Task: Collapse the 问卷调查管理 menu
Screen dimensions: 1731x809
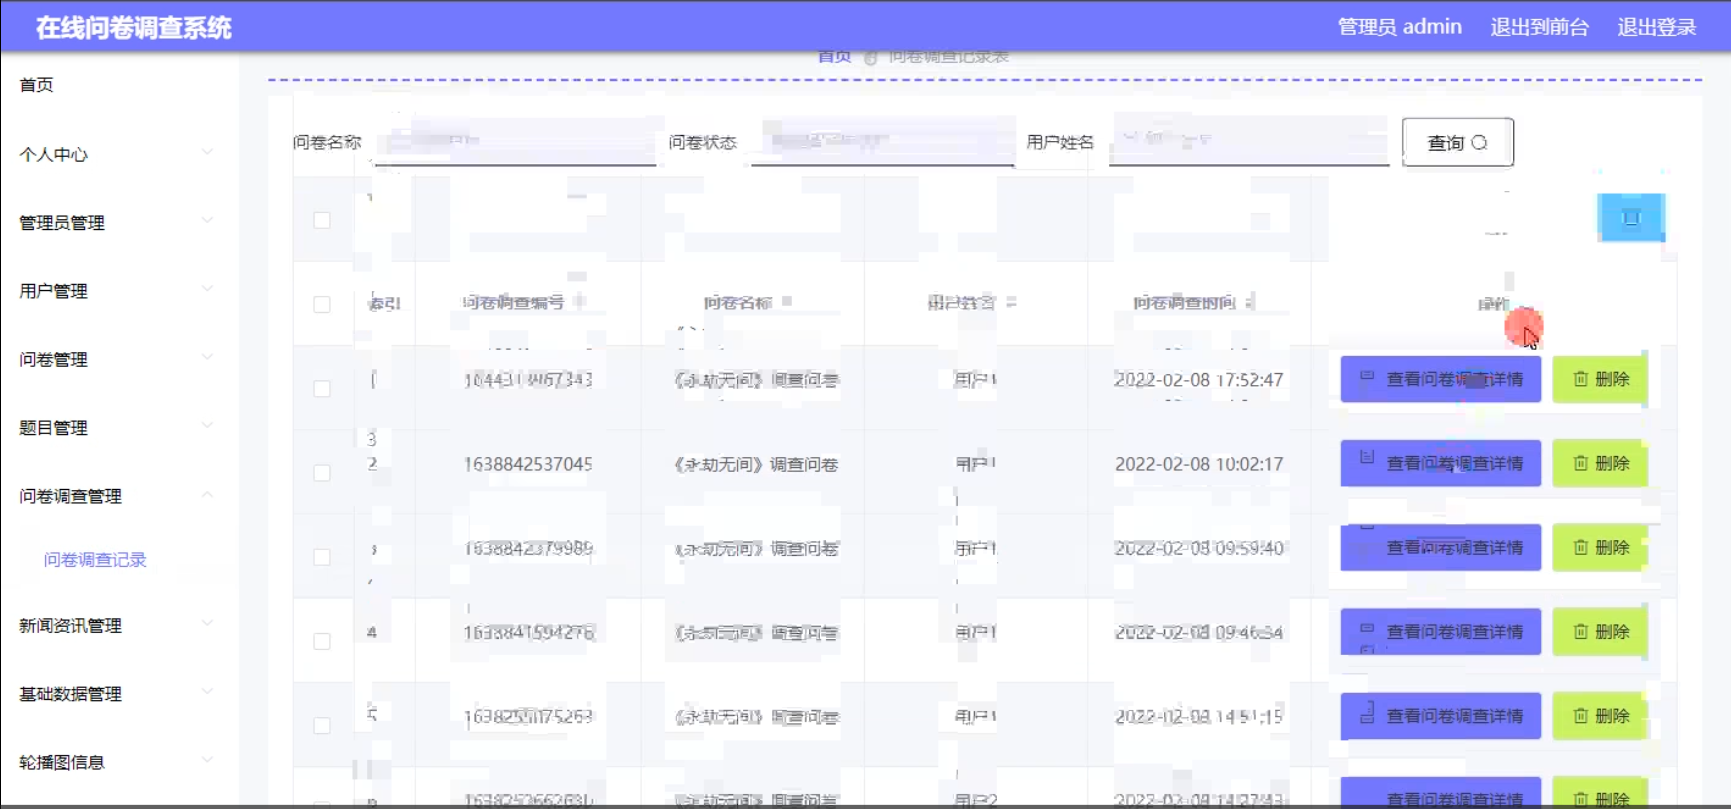Action: [x=118, y=496]
